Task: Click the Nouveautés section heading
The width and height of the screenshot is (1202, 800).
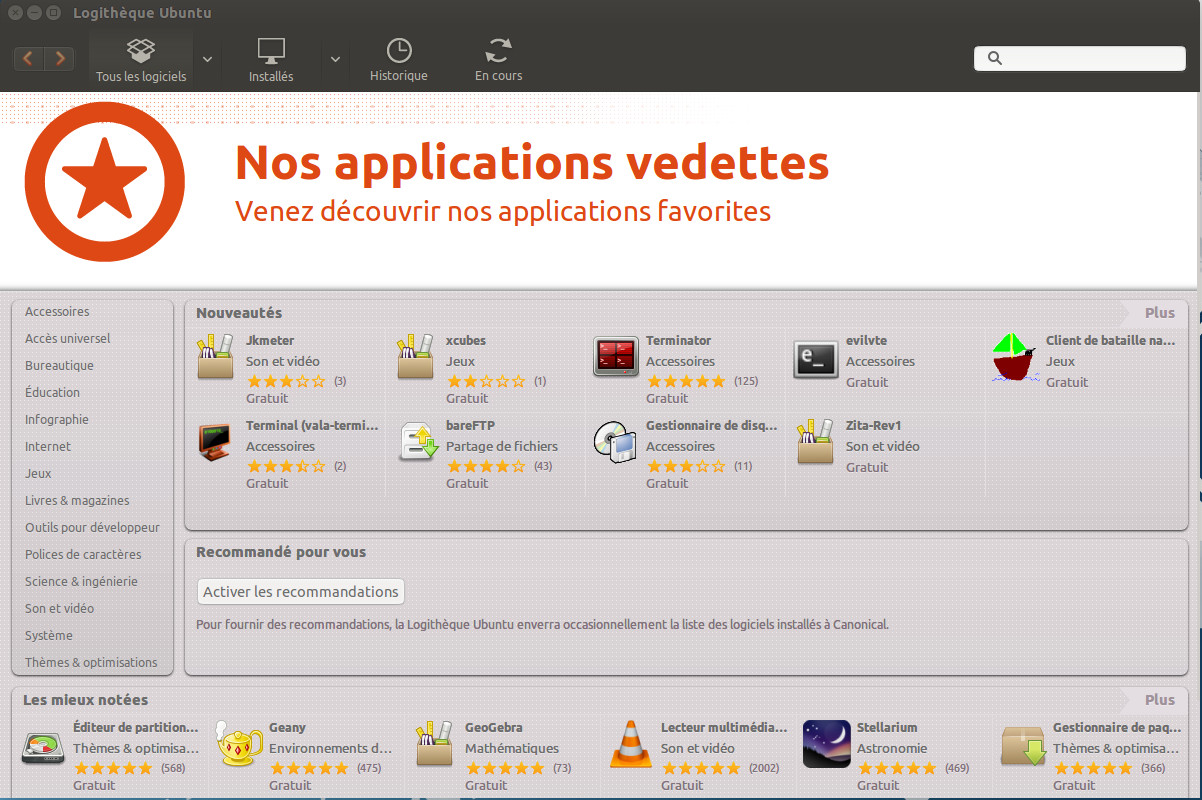Action: (239, 313)
